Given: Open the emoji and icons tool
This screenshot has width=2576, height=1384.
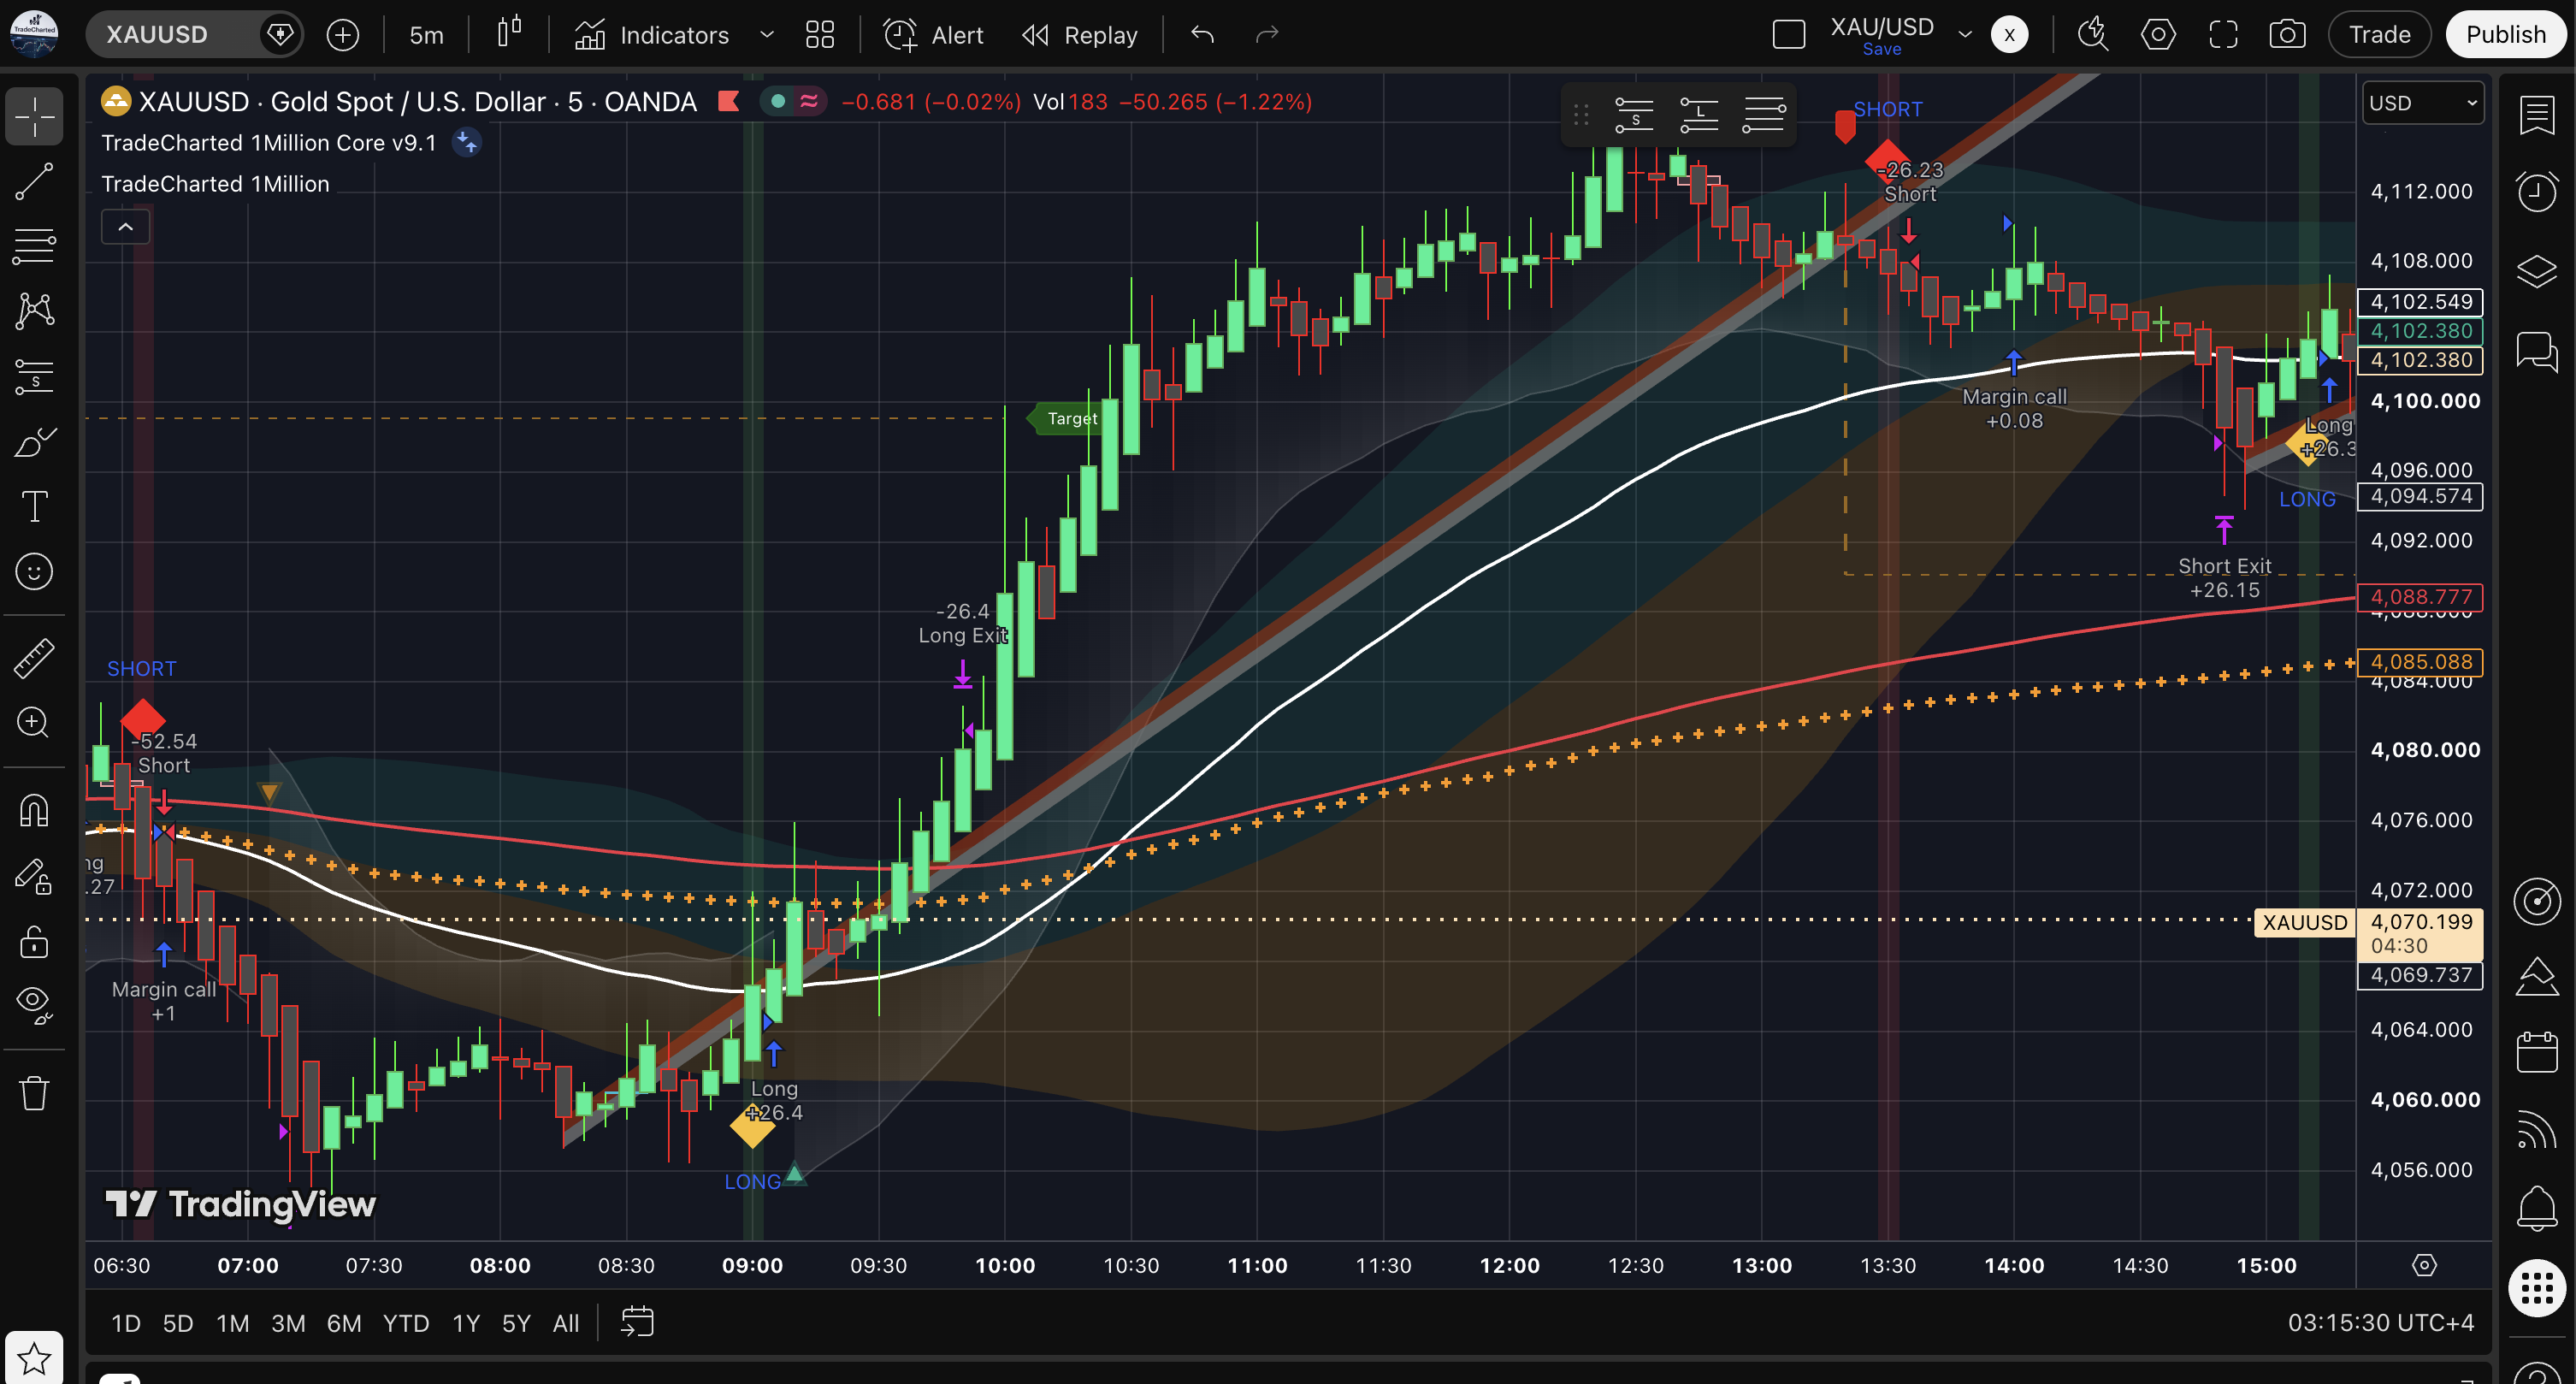Looking at the screenshot, I should (x=34, y=571).
